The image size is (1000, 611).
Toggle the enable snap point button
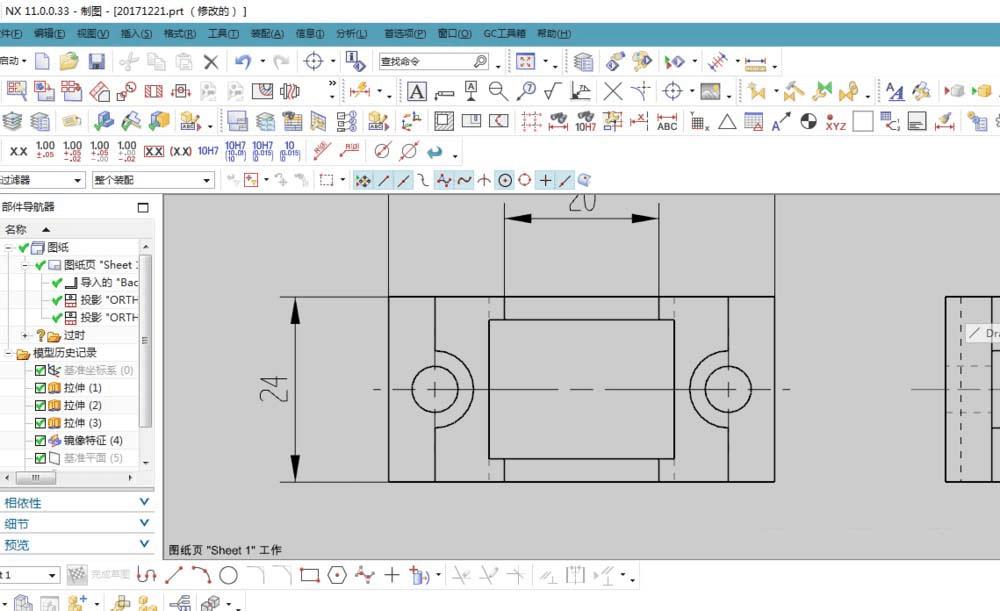(362, 180)
